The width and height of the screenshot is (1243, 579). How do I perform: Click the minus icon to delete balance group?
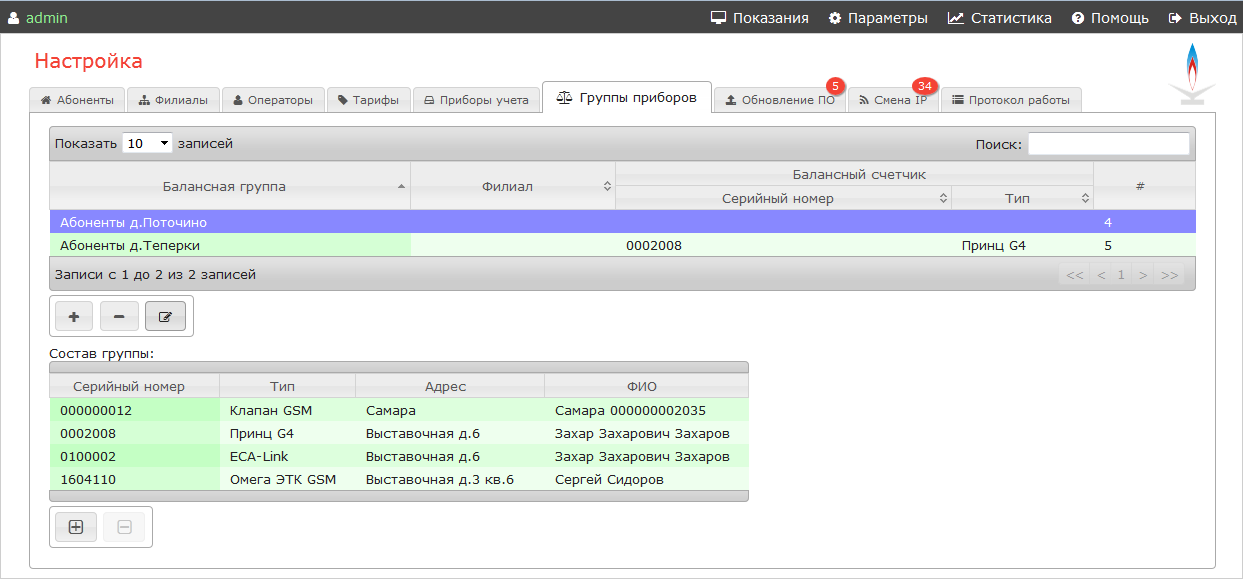pyautogui.click(x=119, y=316)
